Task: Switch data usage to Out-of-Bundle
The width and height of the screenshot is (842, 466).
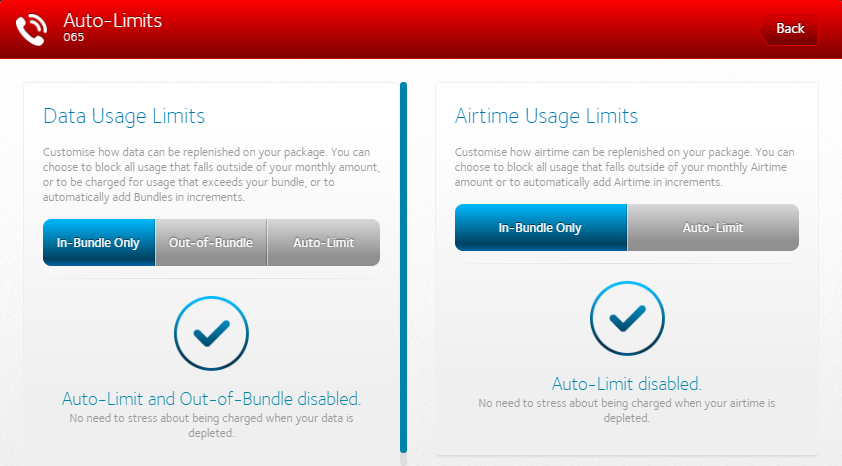Action: click(x=211, y=243)
